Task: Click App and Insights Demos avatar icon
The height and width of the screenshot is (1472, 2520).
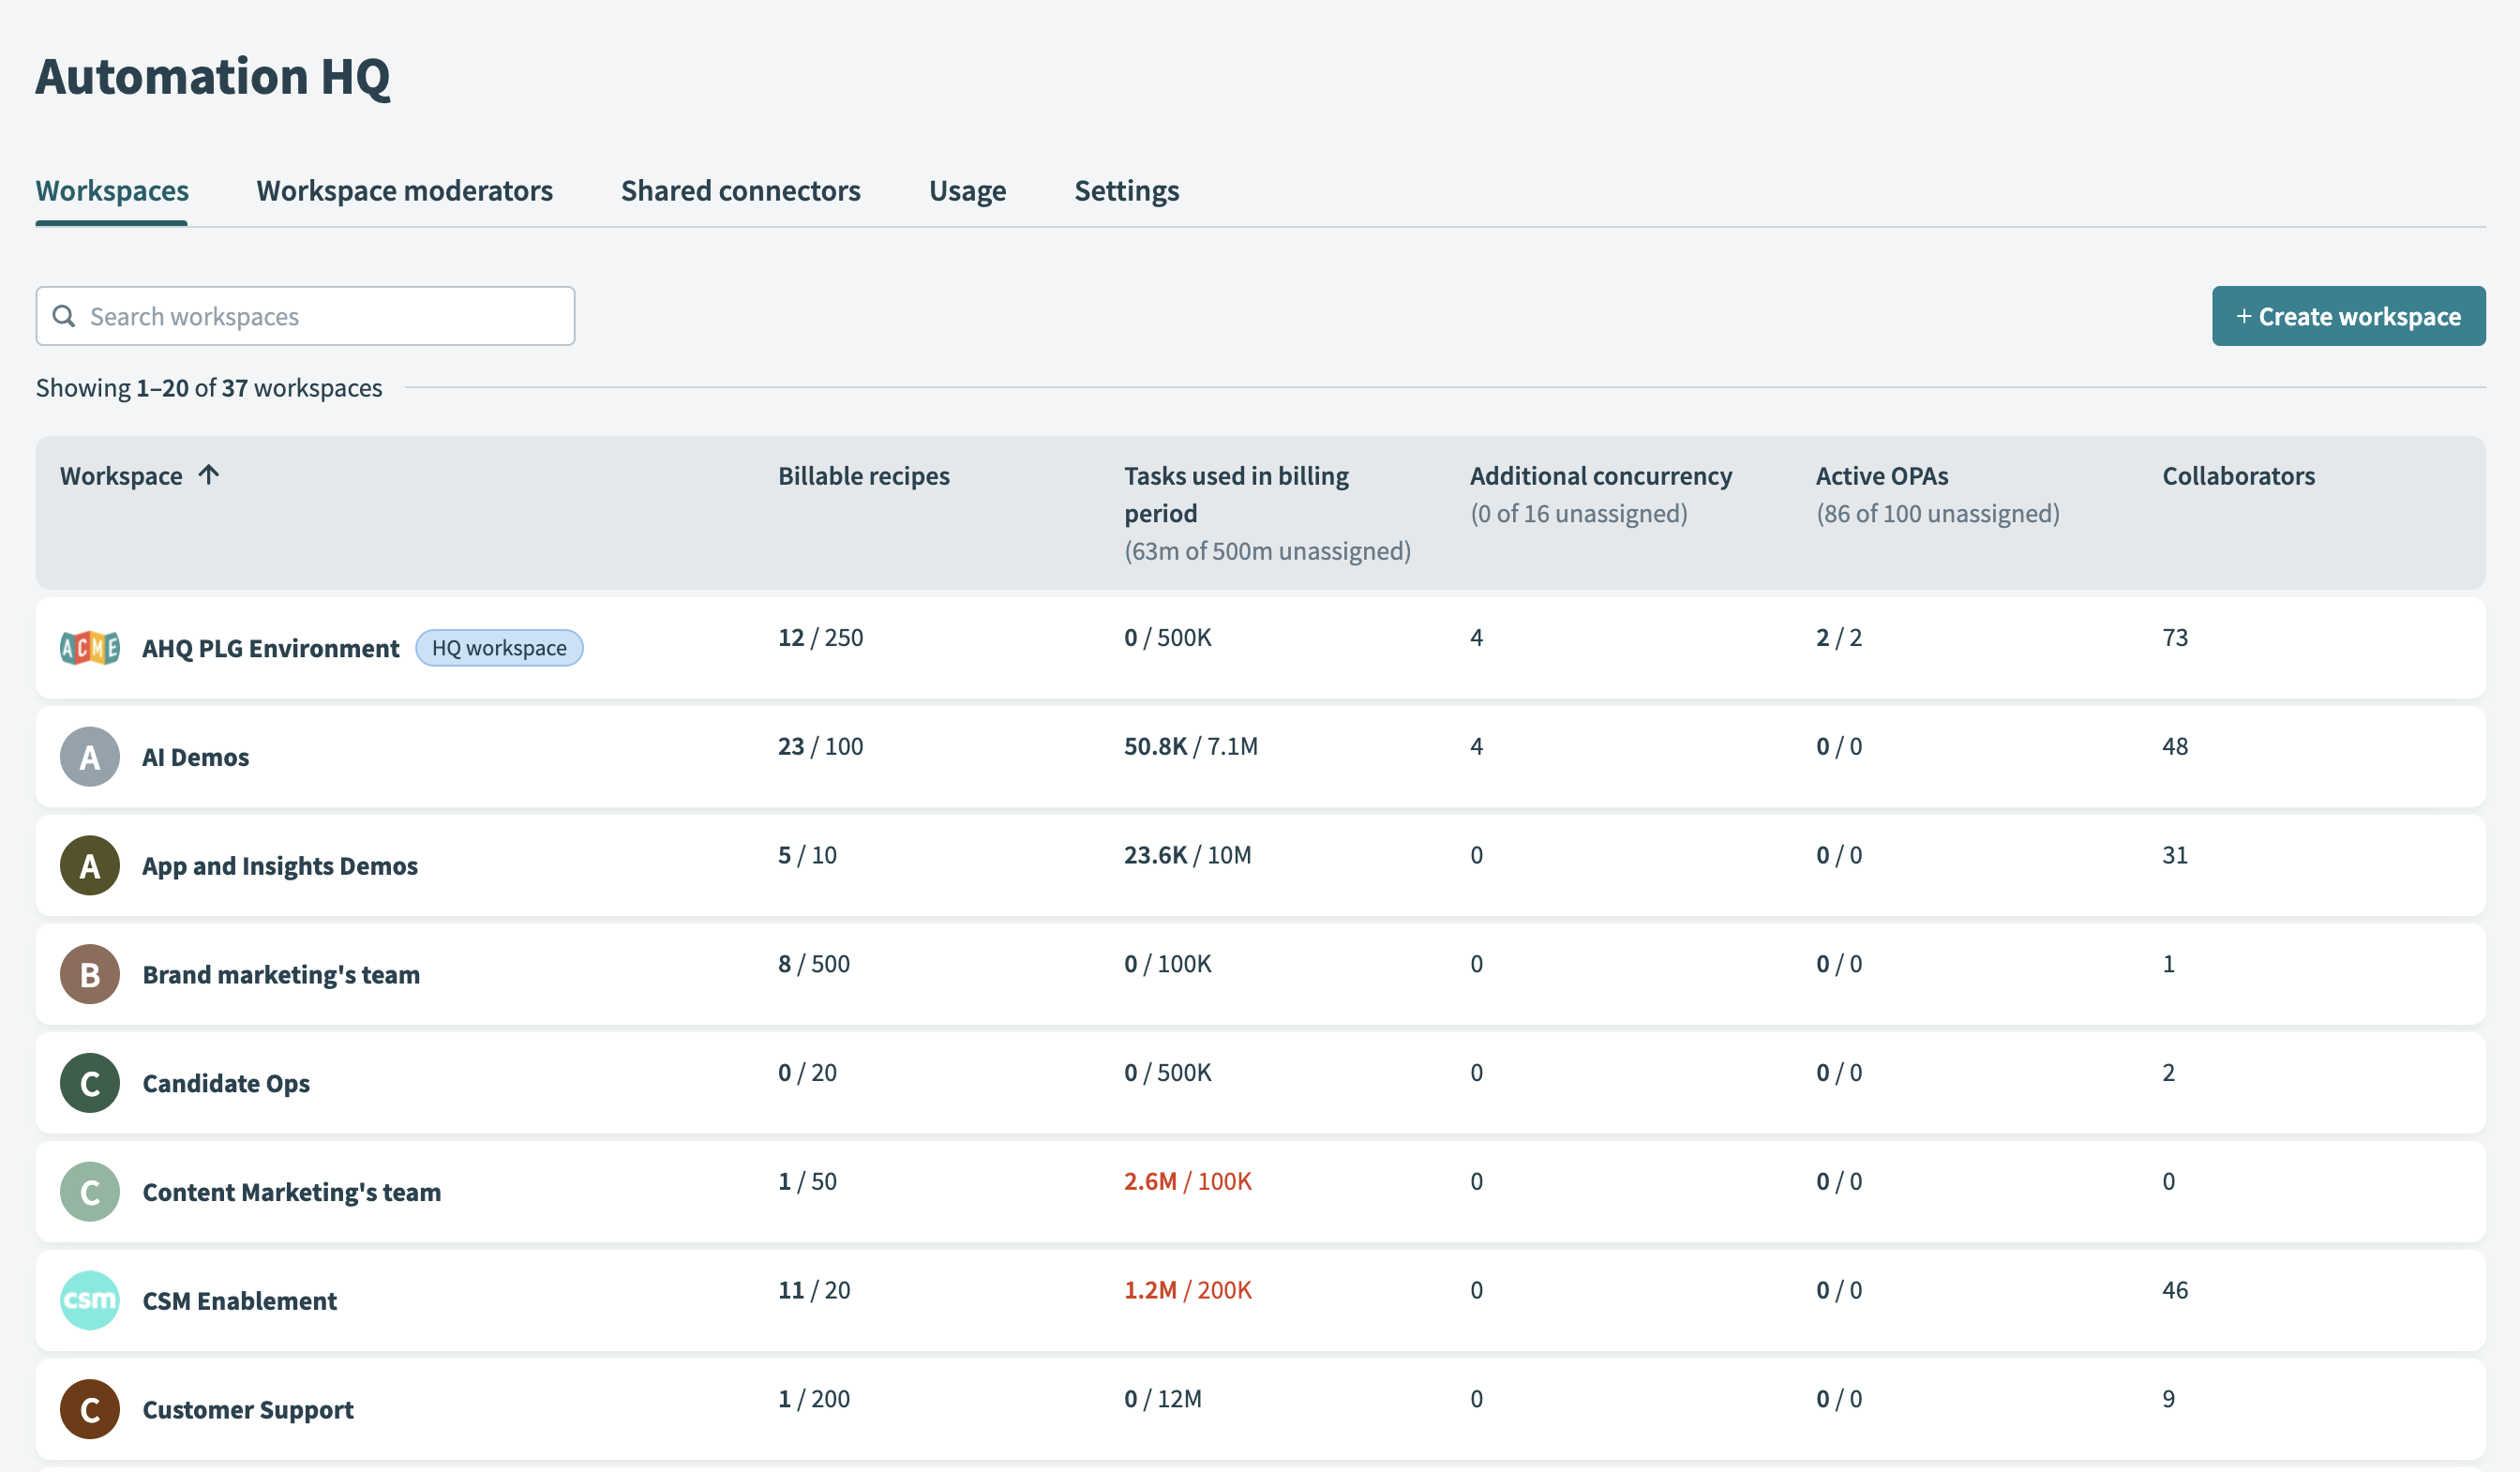Action: (x=90, y=866)
